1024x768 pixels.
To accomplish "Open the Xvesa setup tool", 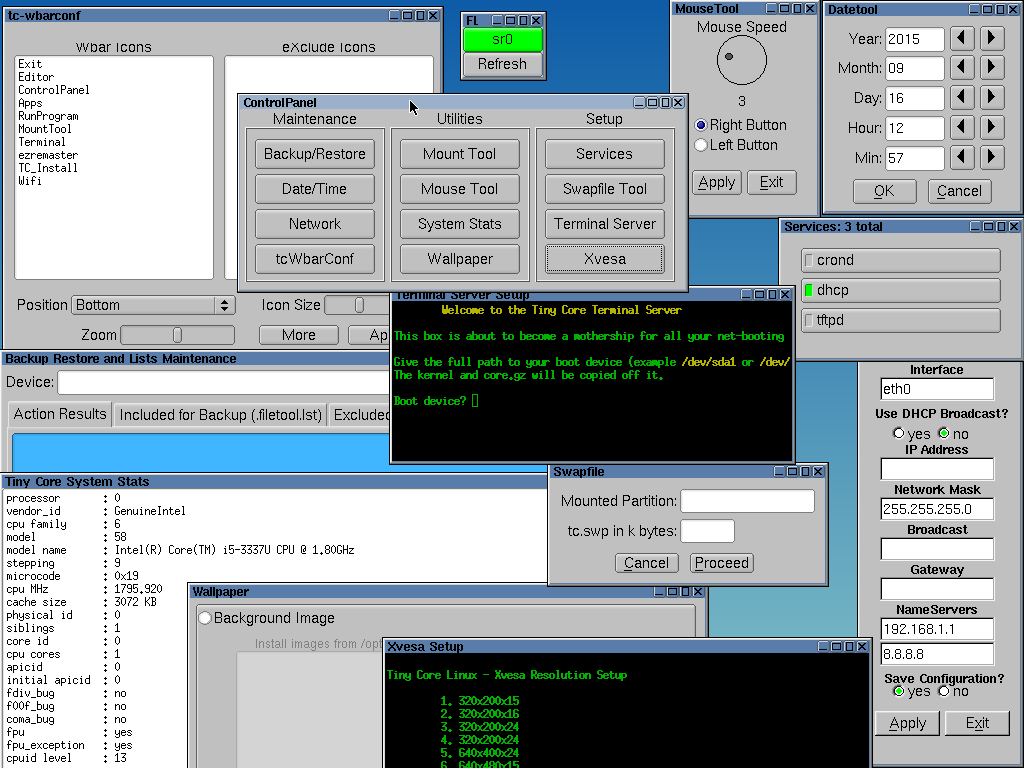I will [x=604, y=258].
